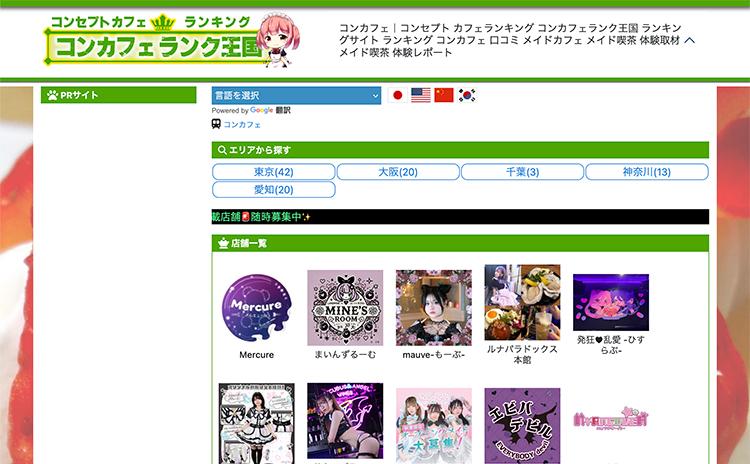This screenshot has height=464, width=750.
Task: Select the 東京(42) area button
Action: 274,172
